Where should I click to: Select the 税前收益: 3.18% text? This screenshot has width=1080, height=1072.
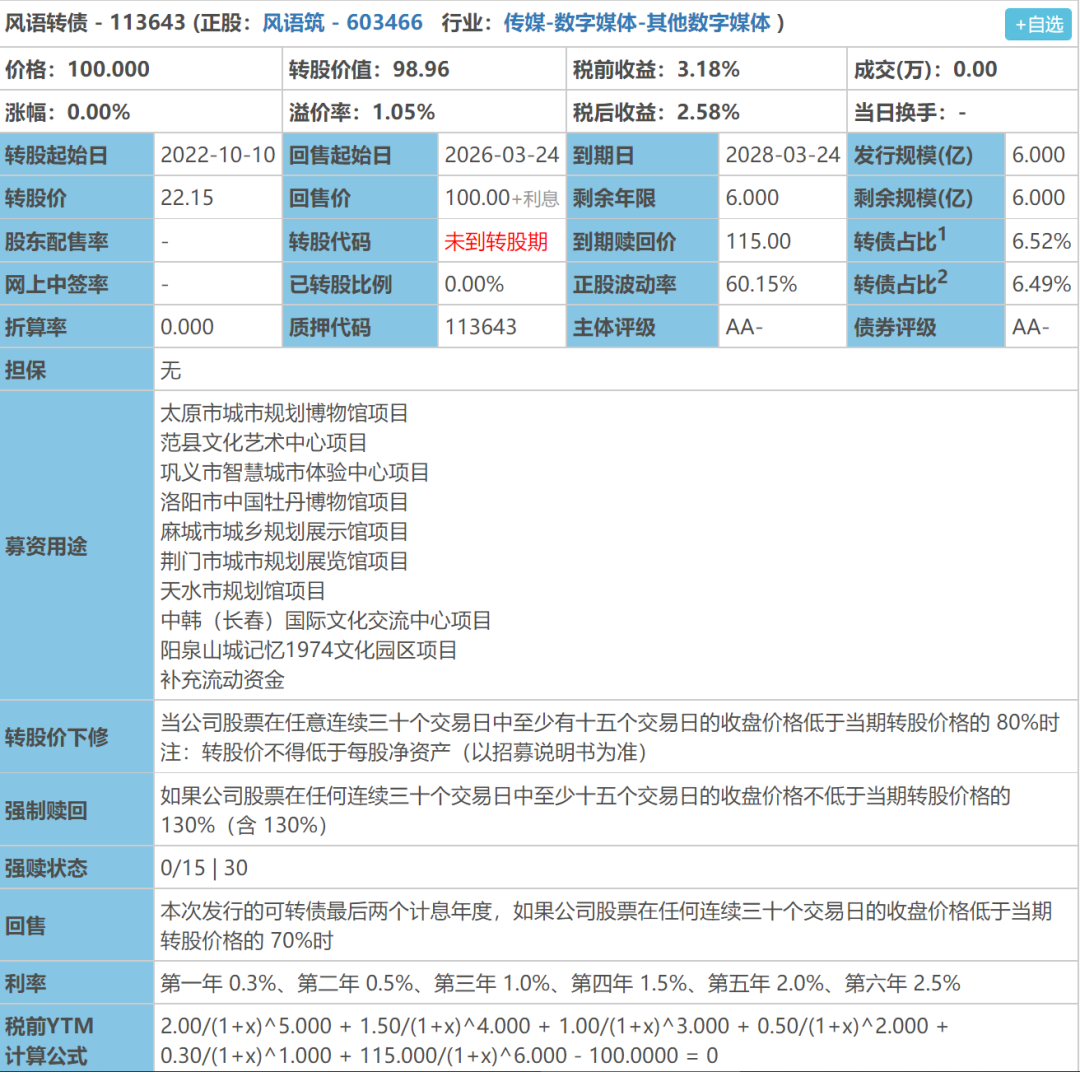click(656, 69)
